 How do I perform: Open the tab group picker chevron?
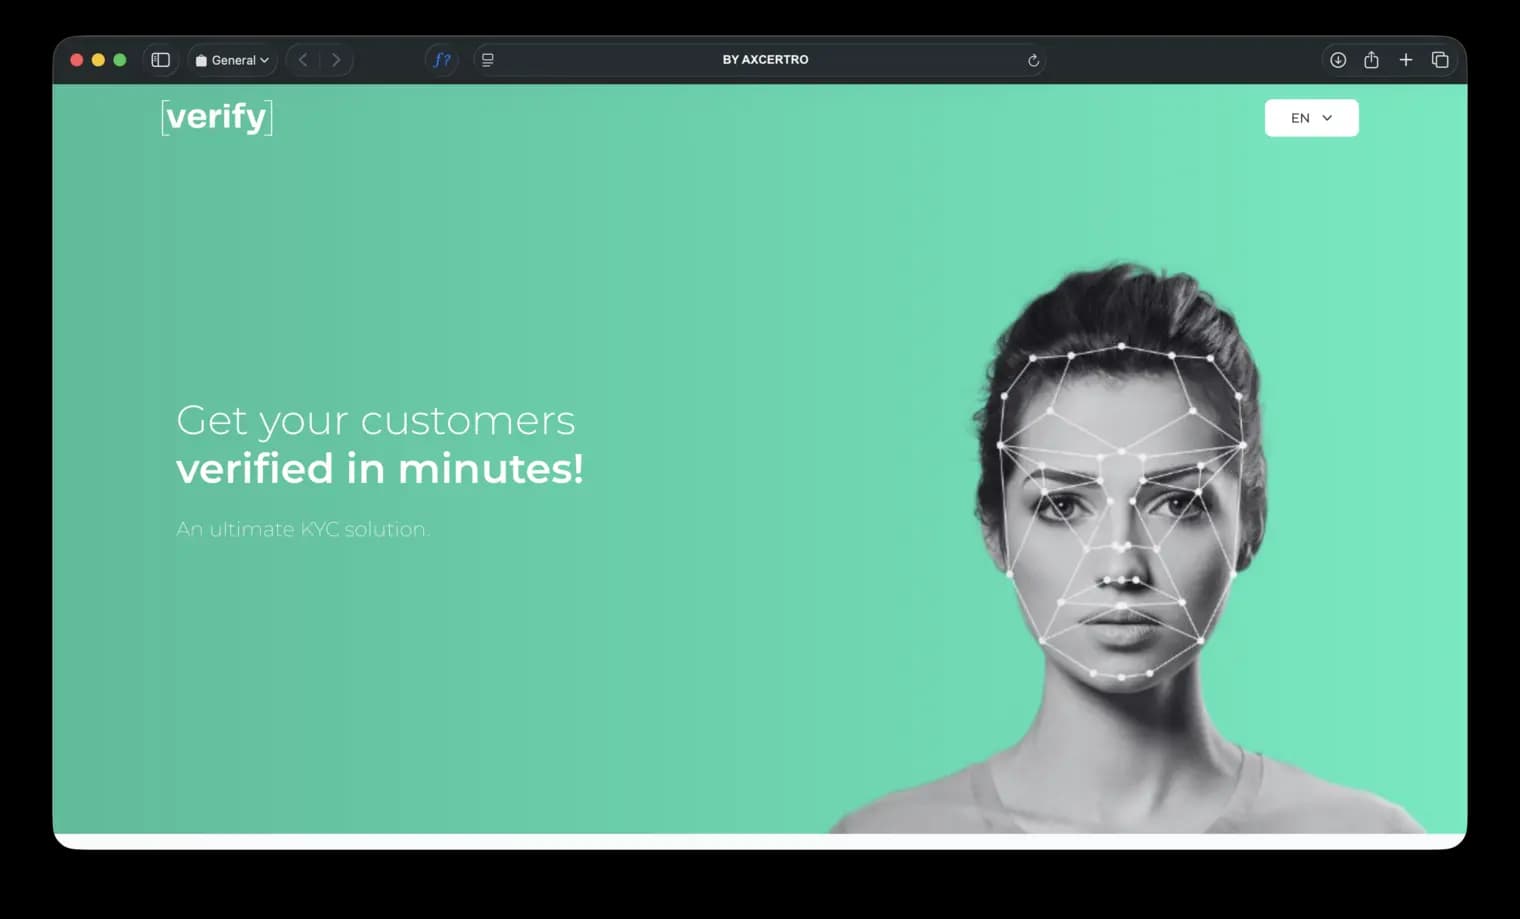coord(265,59)
